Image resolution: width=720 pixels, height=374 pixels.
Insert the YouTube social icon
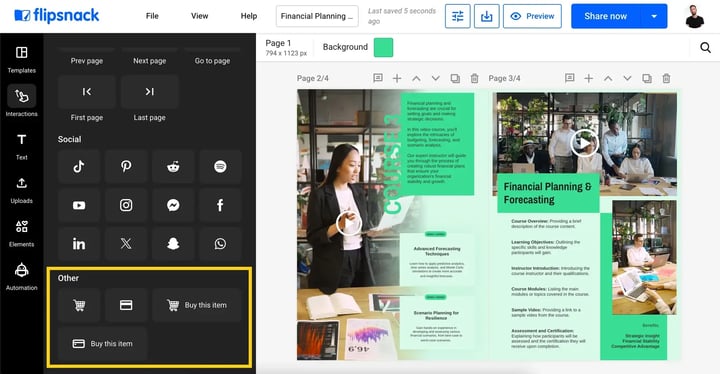click(79, 205)
